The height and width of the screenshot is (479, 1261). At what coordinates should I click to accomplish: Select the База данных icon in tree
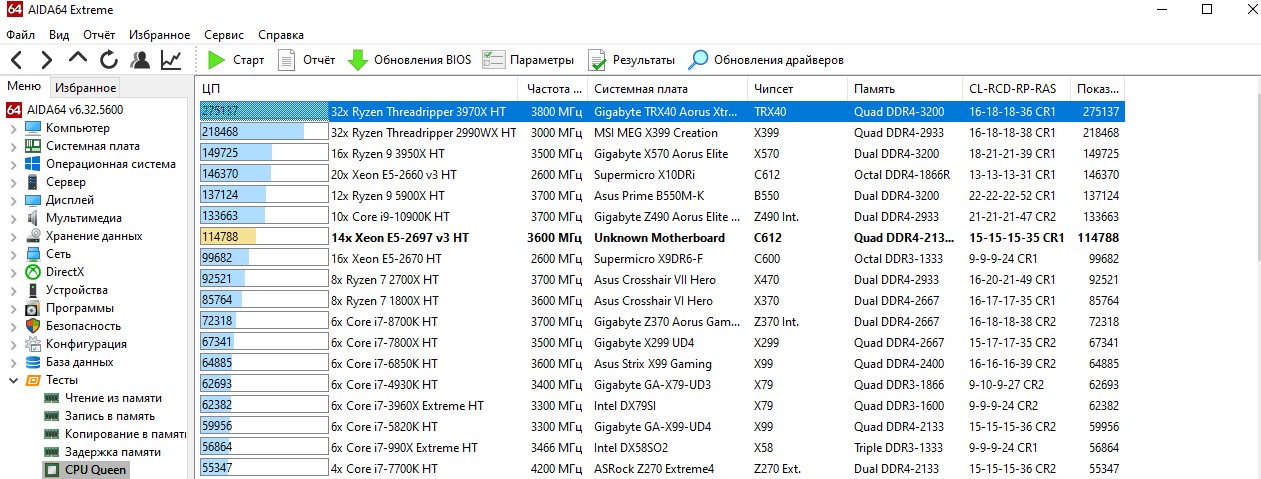pyautogui.click(x=33, y=362)
